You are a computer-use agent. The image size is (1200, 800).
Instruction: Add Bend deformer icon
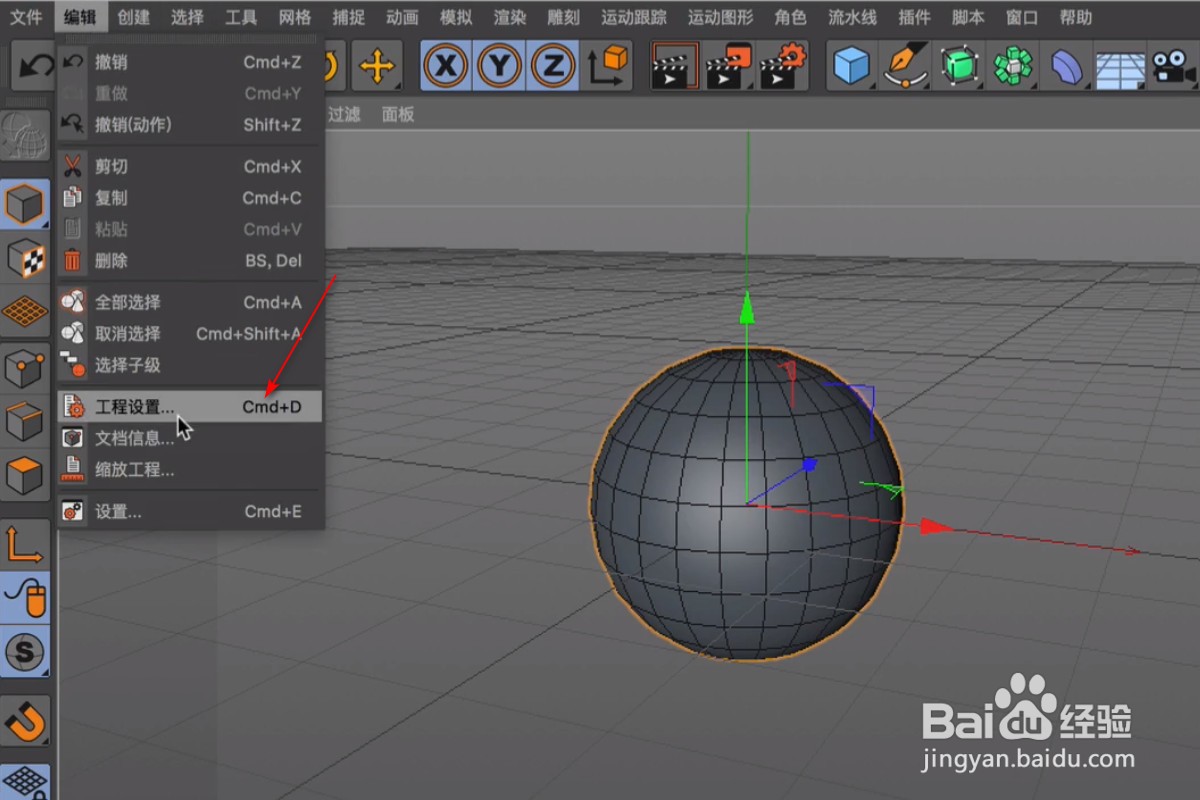pyautogui.click(x=1066, y=67)
